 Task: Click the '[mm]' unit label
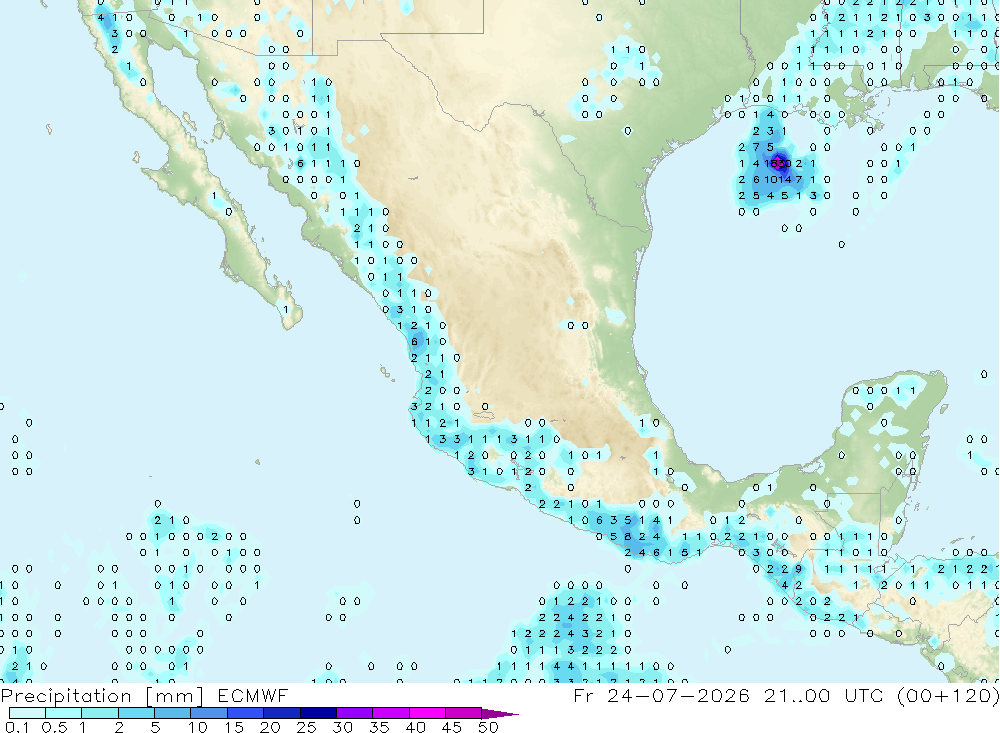pyautogui.click(x=174, y=696)
